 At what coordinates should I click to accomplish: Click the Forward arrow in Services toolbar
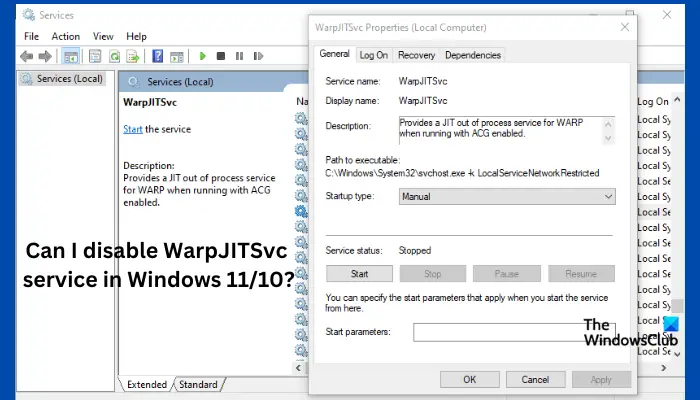(x=45, y=56)
